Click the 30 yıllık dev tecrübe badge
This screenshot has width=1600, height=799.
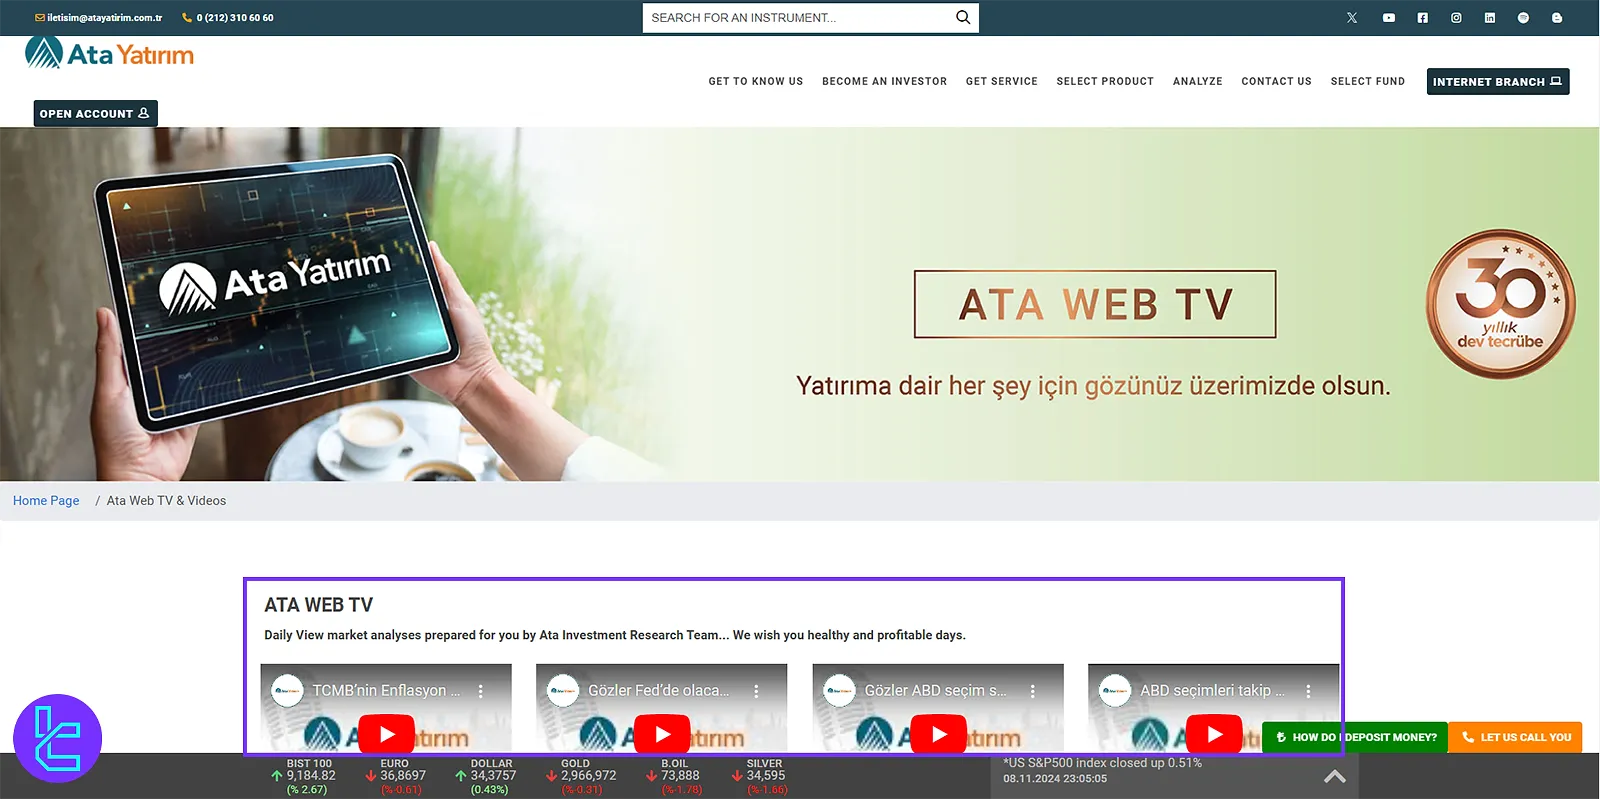[1500, 304]
